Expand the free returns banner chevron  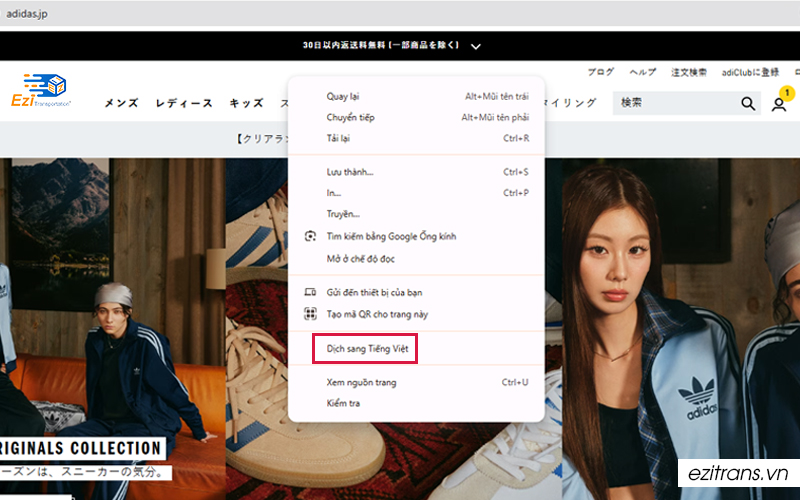click(x=476, y=46)
